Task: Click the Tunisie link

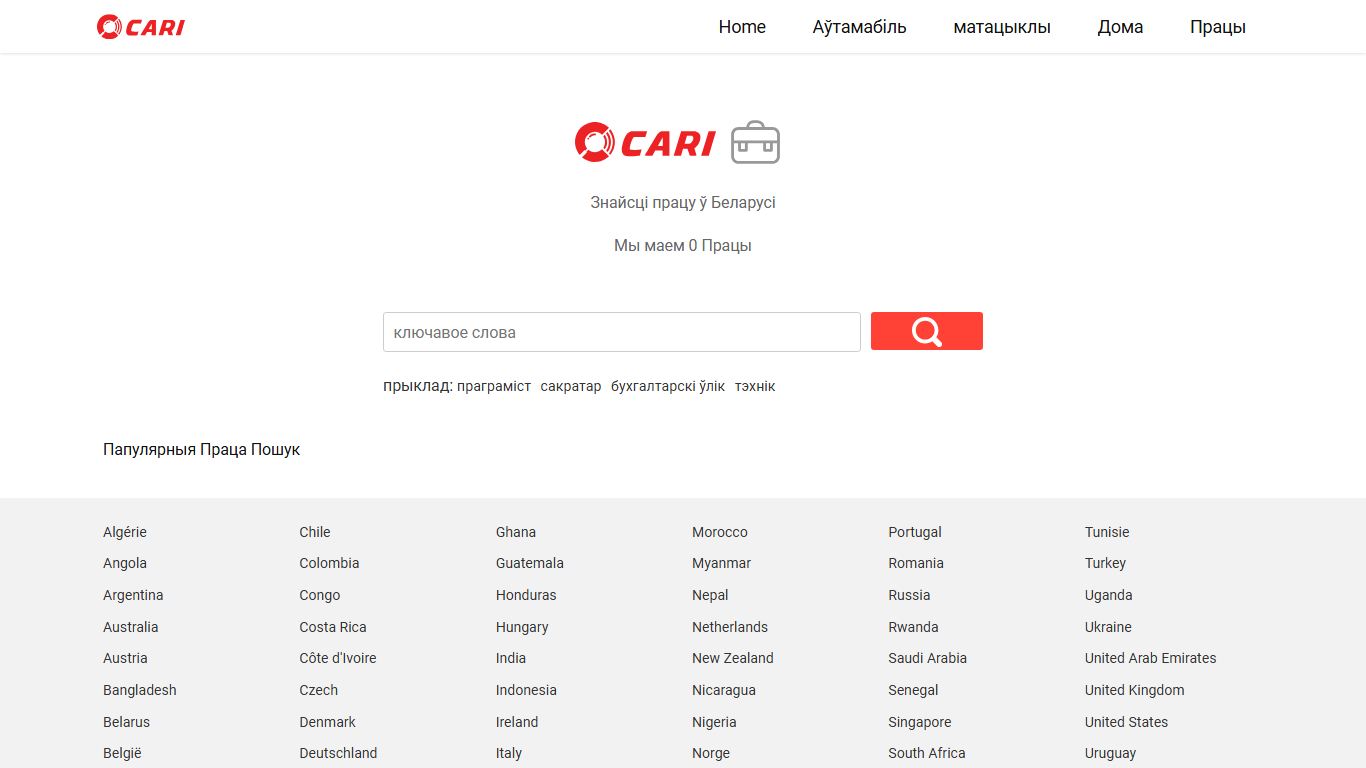Action: (1107, 532)
